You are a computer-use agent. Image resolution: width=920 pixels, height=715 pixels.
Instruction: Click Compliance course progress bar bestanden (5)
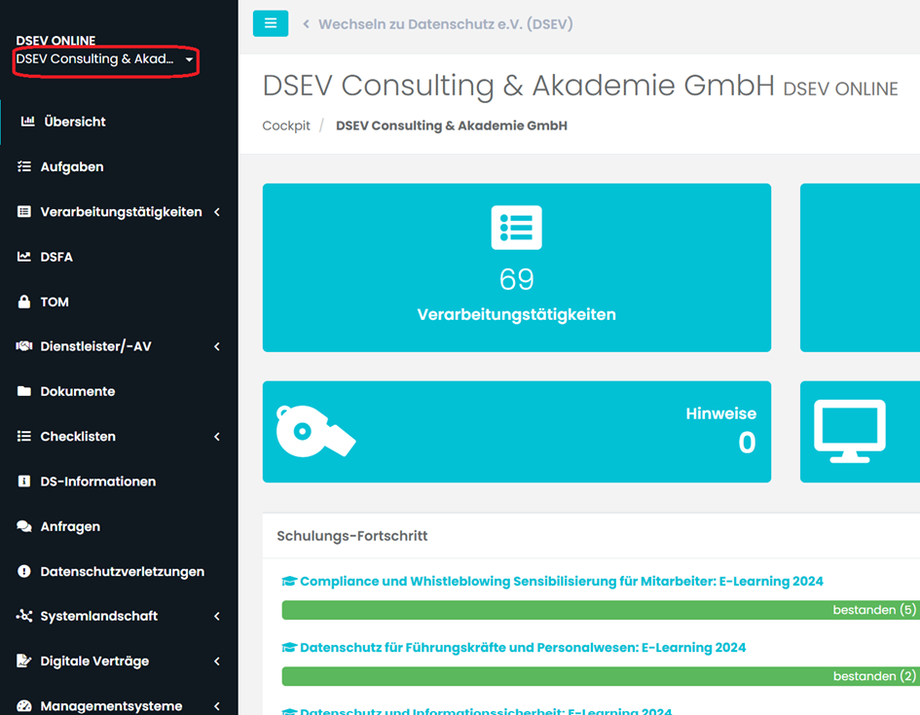[601, 610]
